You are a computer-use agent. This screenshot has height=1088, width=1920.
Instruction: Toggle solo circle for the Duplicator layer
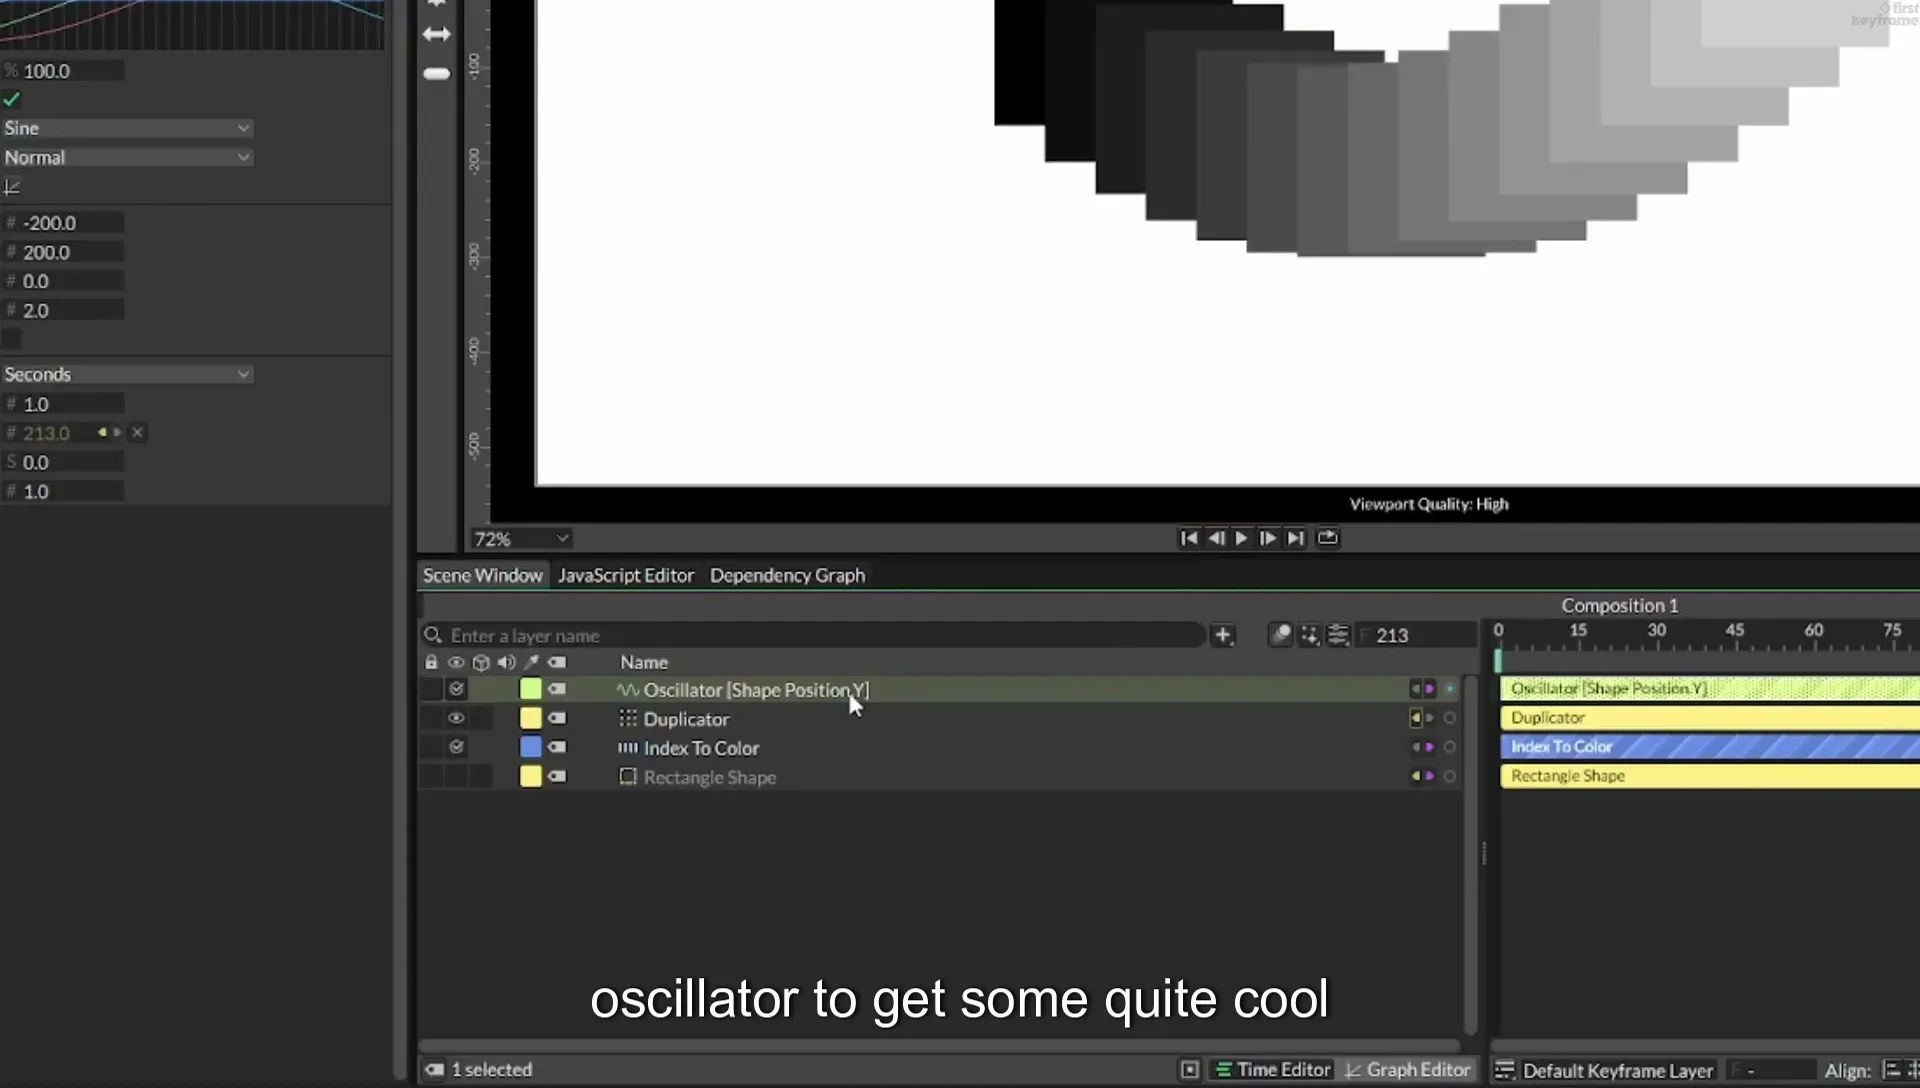(1449, 718)
